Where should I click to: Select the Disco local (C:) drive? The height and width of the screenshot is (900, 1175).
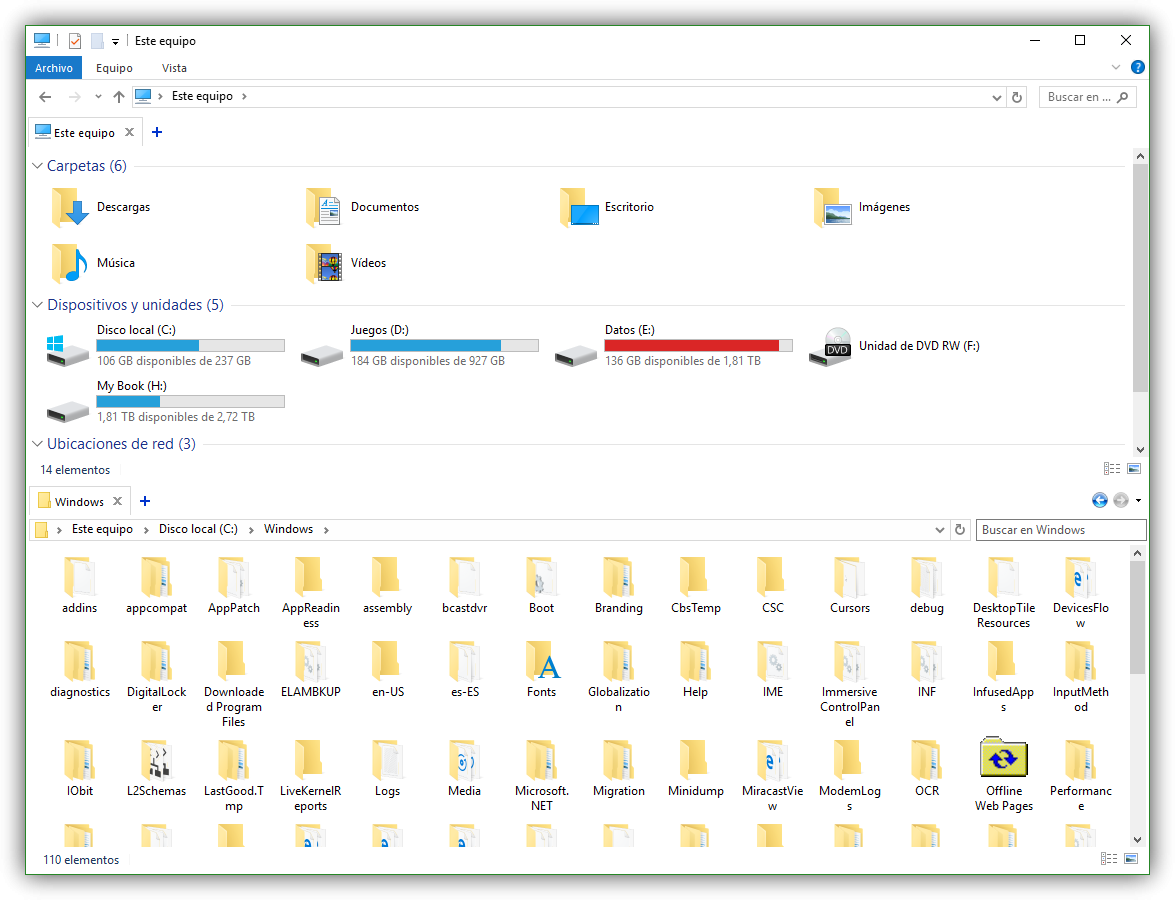point(165,345)
